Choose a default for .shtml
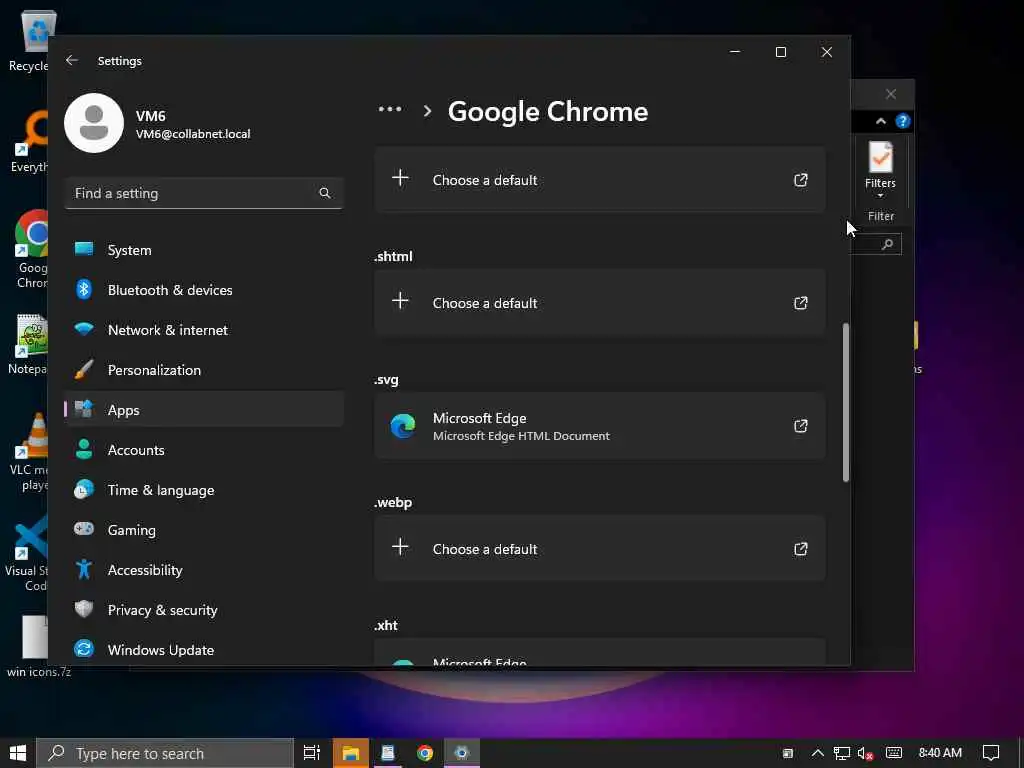The image size is (1024, 768). click(x=600, y=303)
